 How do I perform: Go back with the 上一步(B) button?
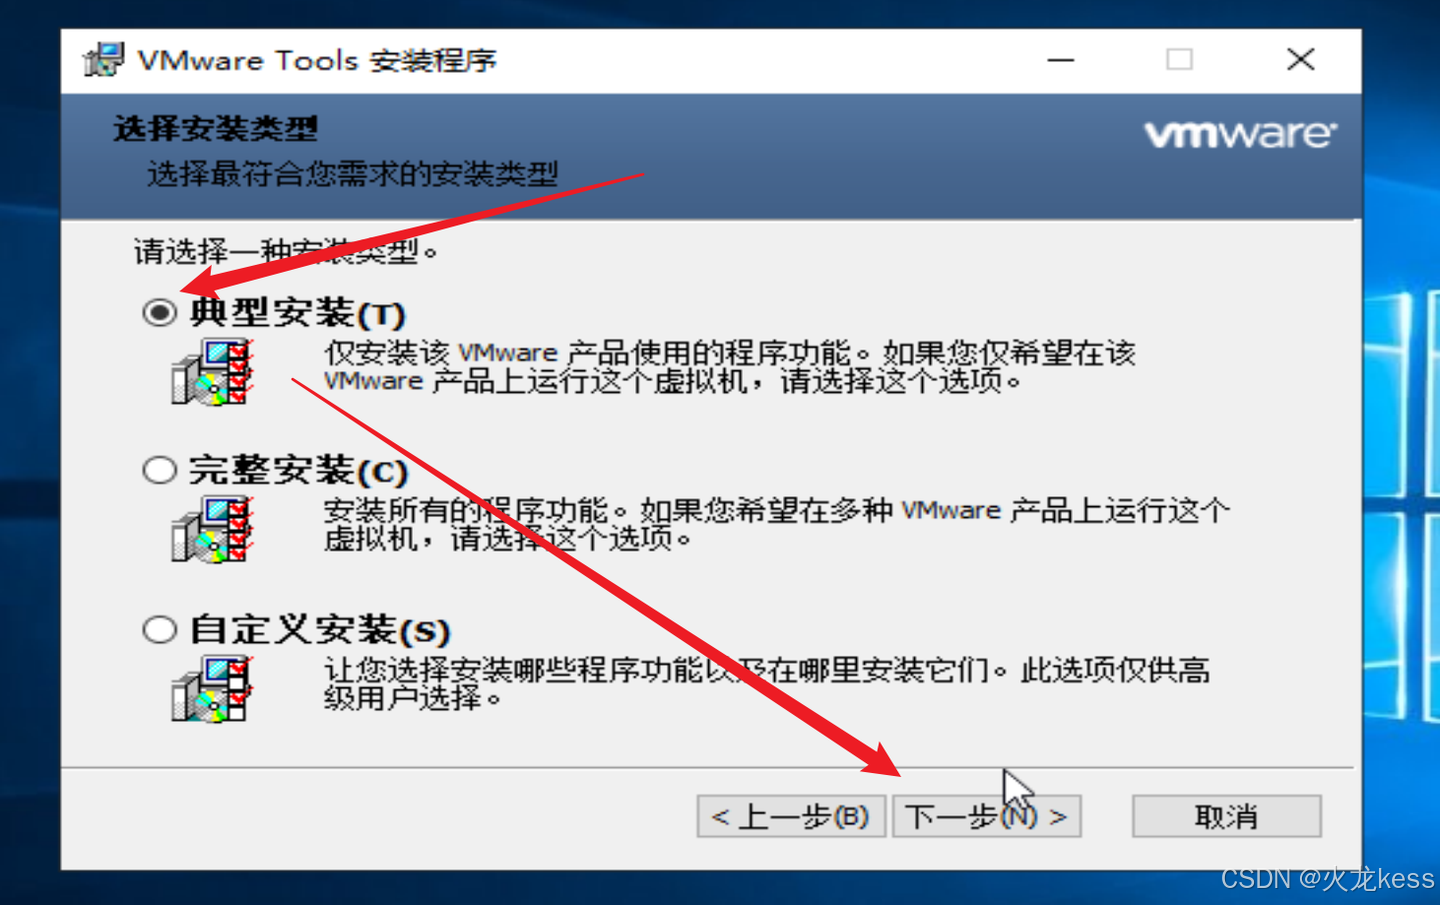pos(791,817)
